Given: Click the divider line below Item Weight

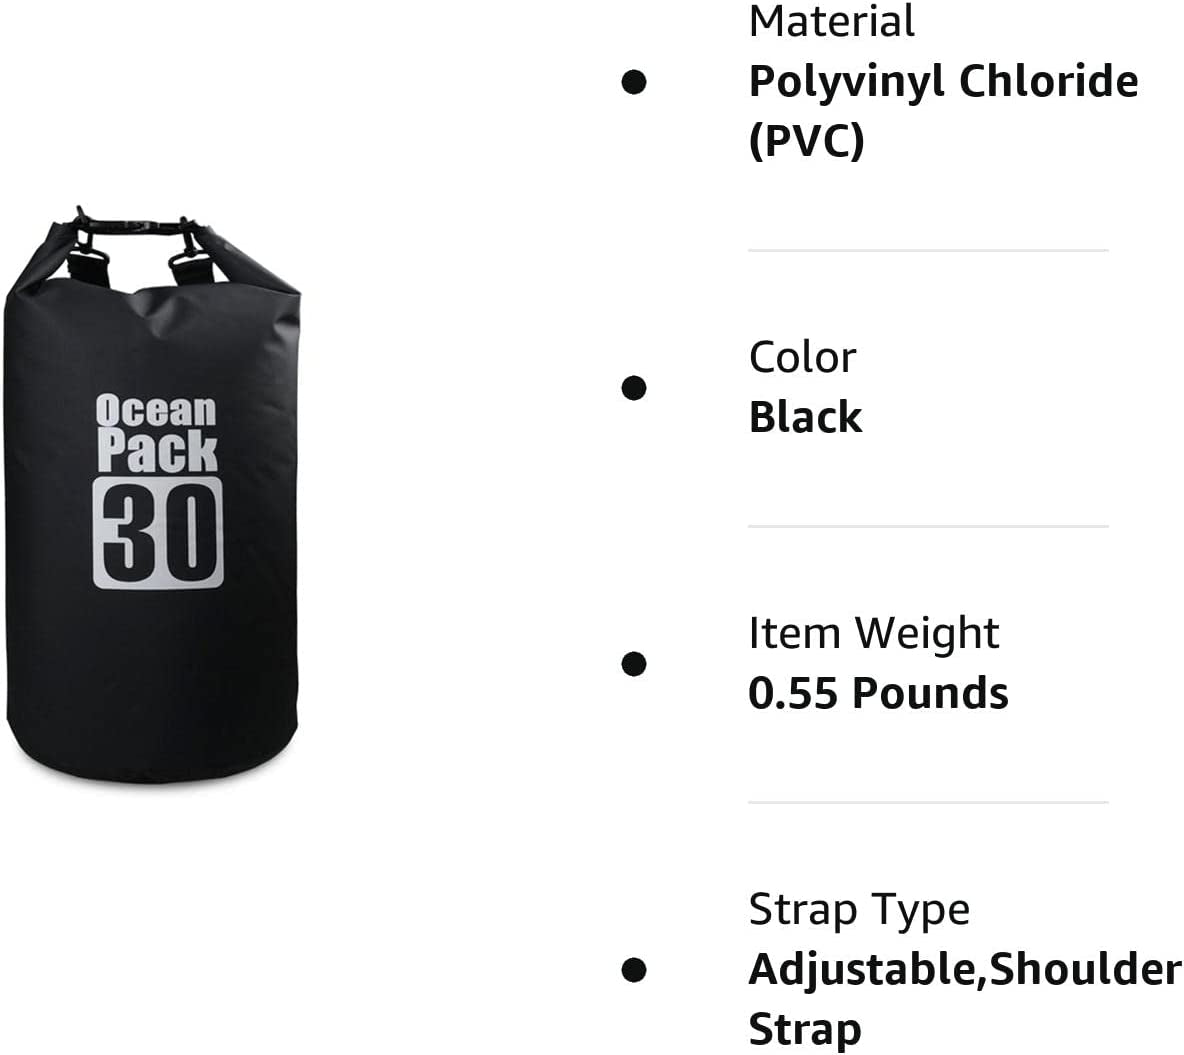Looking at the screenshot, I should 928,802.
